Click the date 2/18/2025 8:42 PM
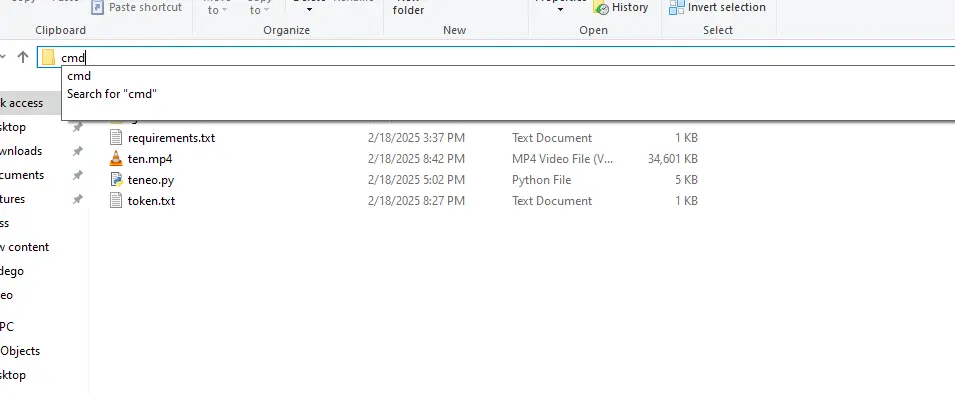The width and height of the screenshot is (955, 394). tap(416, 159)
